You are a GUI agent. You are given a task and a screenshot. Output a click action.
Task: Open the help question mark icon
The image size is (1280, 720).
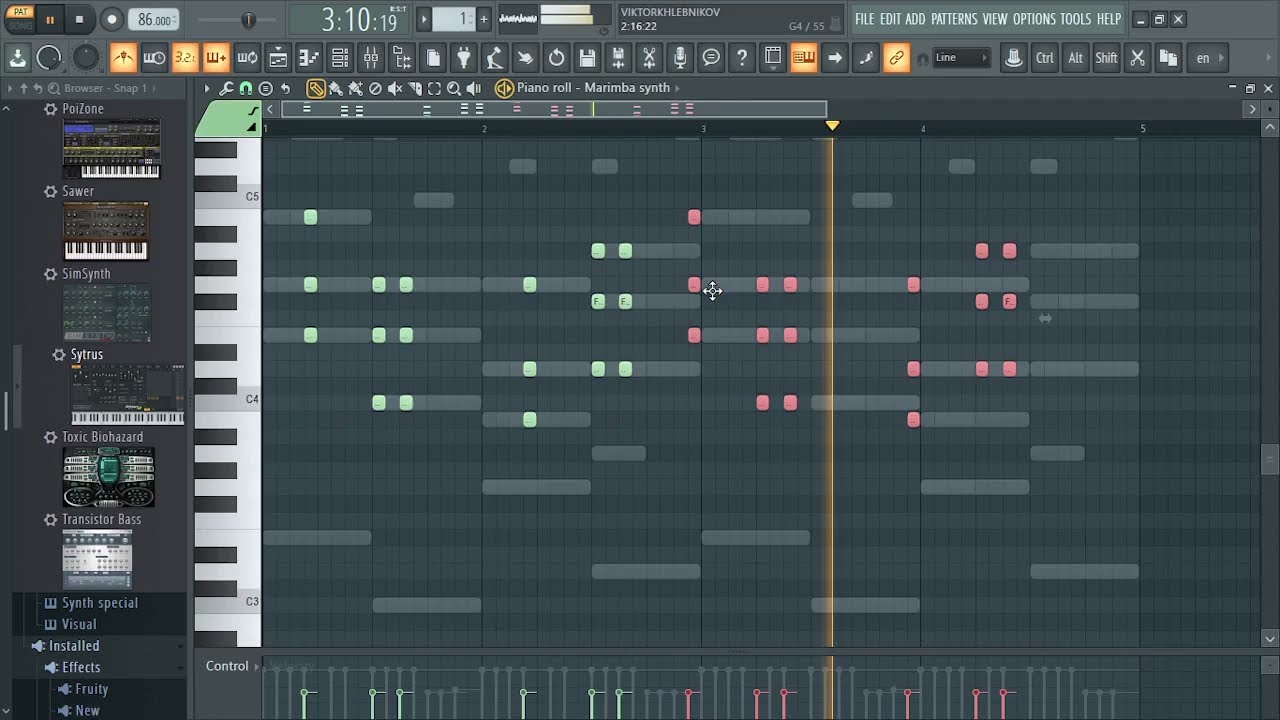click(742, 58)
